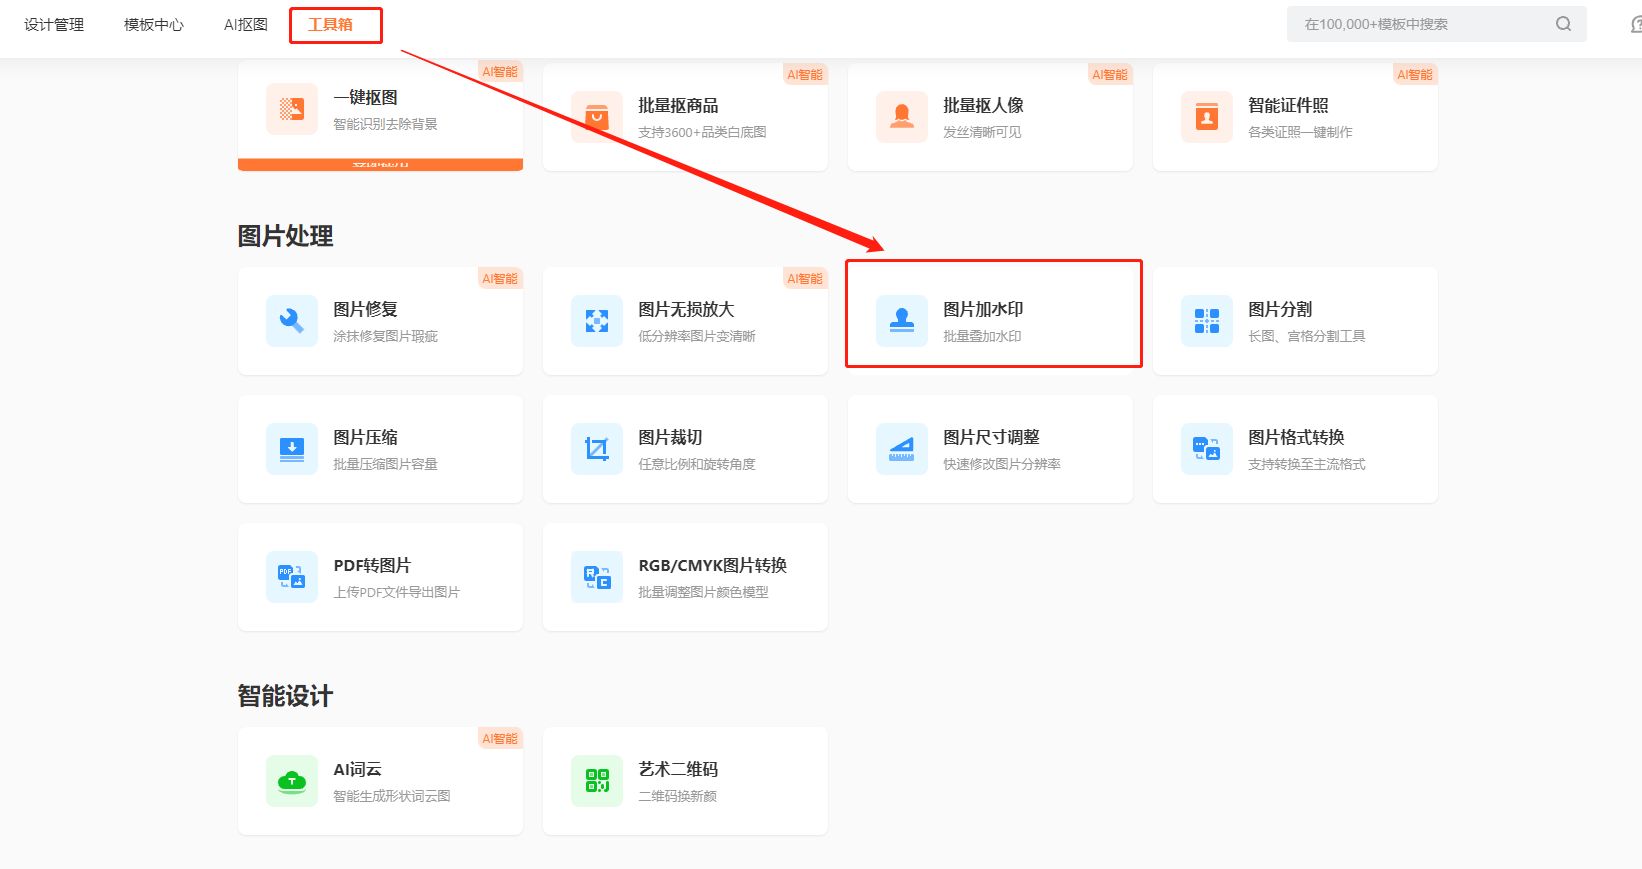Open the 批量抠商品 tool card
Image resolution: width=1642 pixels, height=869 pixels.
click(x=685, y=118)
